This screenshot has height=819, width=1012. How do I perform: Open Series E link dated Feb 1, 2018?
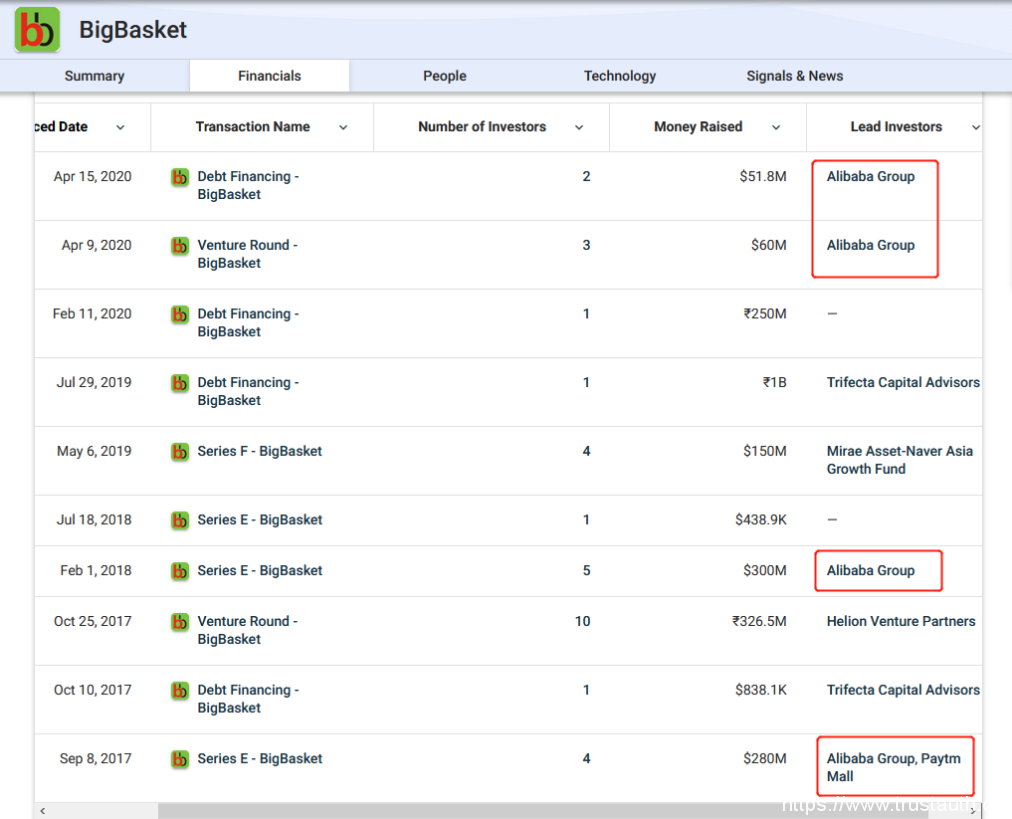259,571
